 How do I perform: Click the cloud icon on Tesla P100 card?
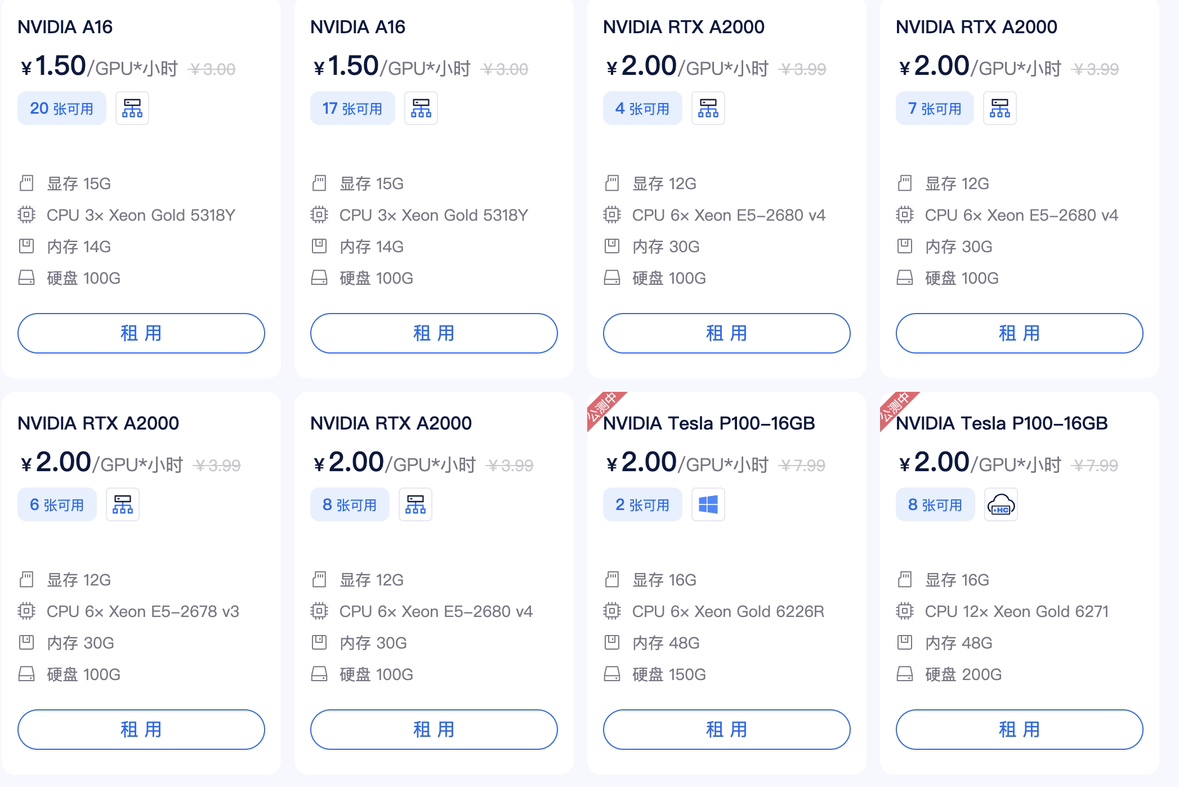click(x=1001, y=504)
